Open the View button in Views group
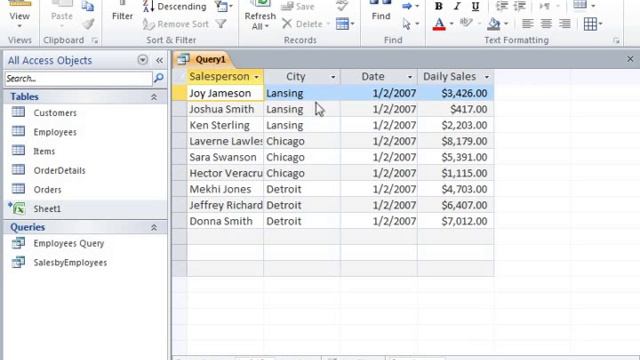Image resolution: width=640 pixels, height=360 pixels. tap(19, 16)
